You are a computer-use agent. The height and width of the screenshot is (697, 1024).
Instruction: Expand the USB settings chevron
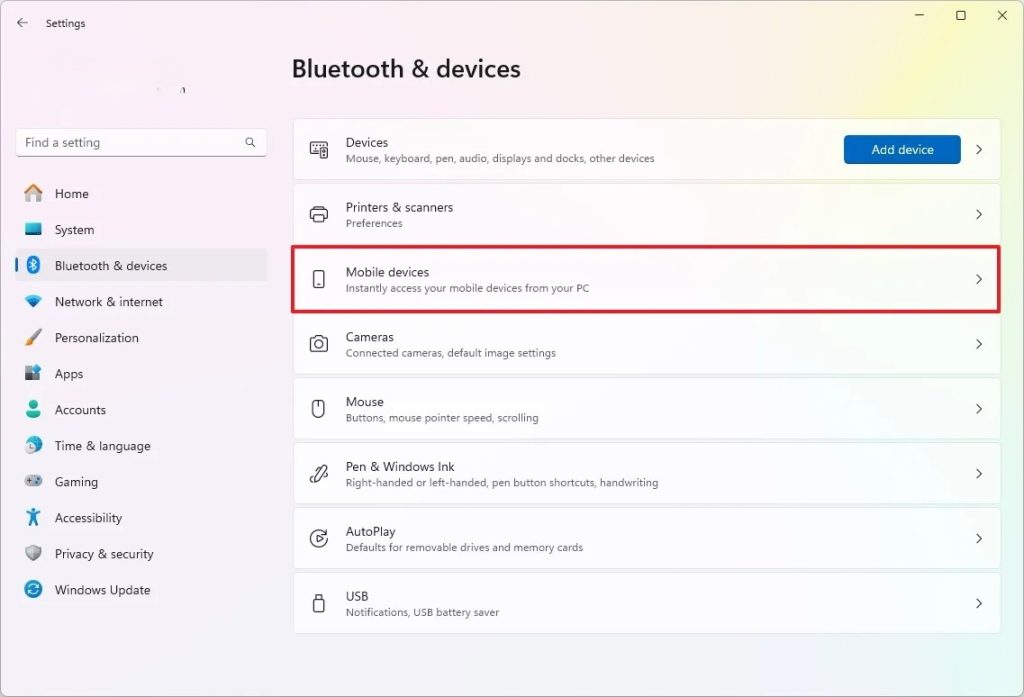(979, 603)
